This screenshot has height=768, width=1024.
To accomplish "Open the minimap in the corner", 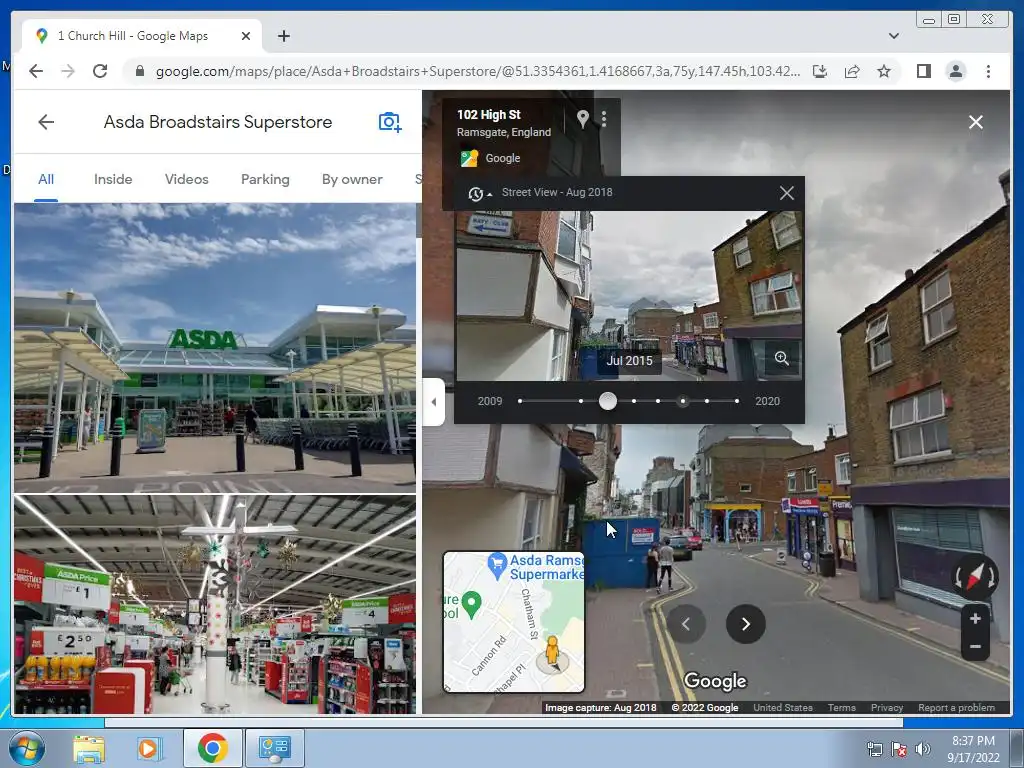I will (x=514, y=622).
